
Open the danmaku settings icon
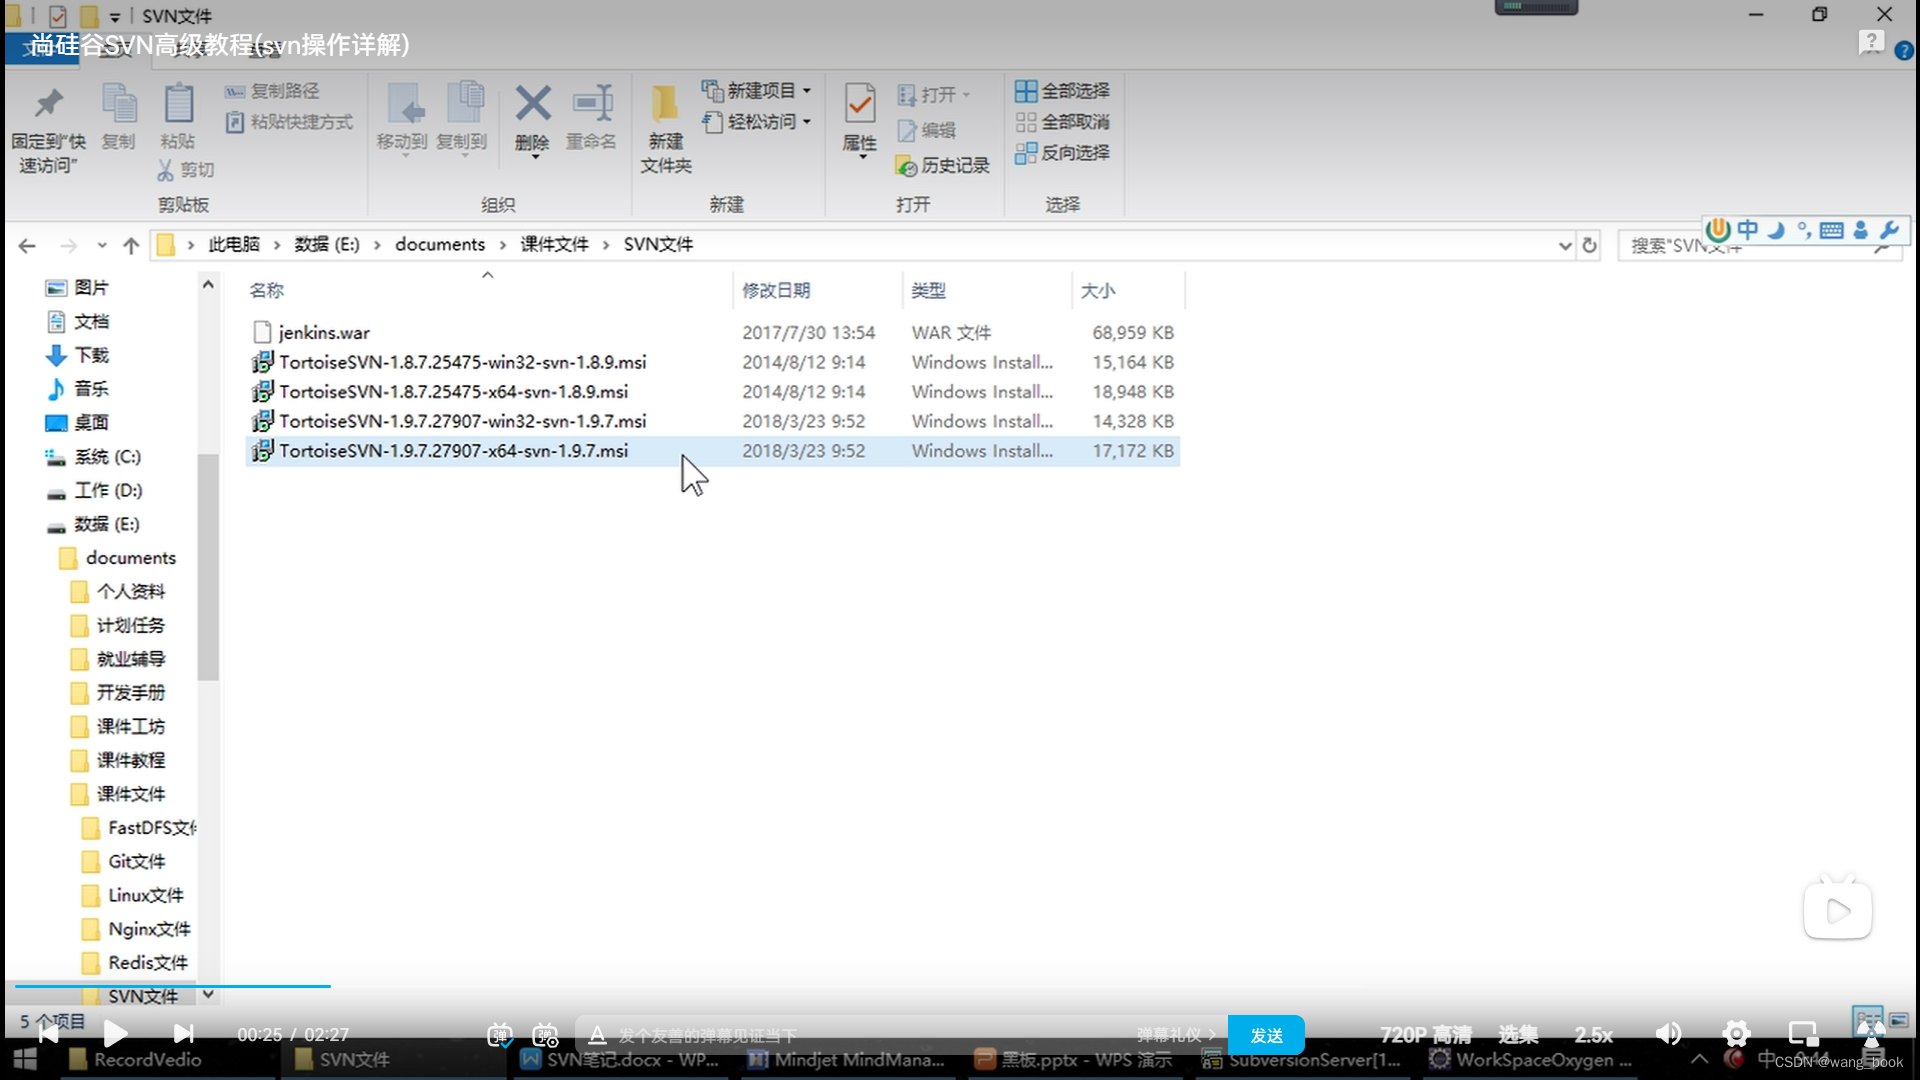click(x=545, y=1035)
